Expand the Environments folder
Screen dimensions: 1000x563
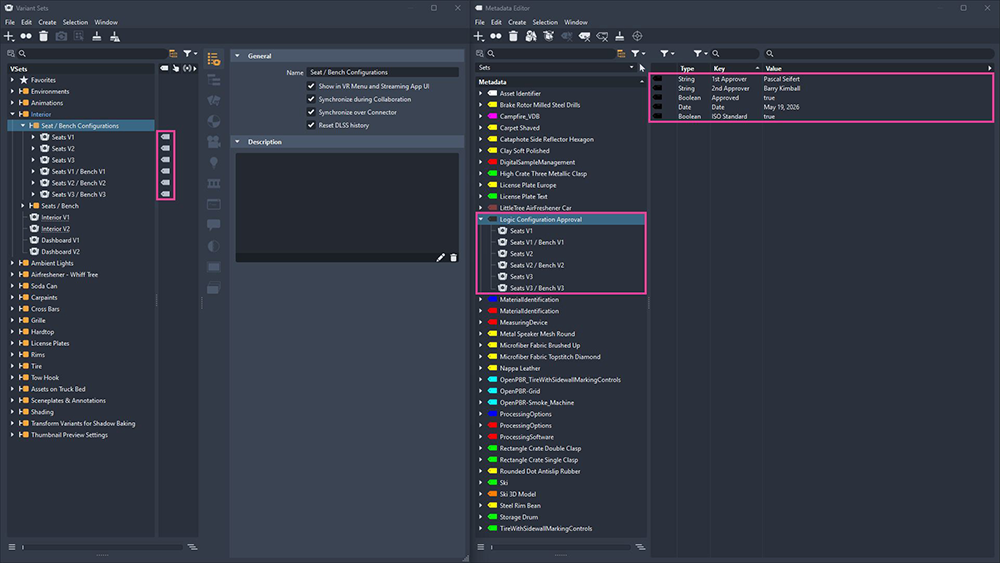(12, 91)
